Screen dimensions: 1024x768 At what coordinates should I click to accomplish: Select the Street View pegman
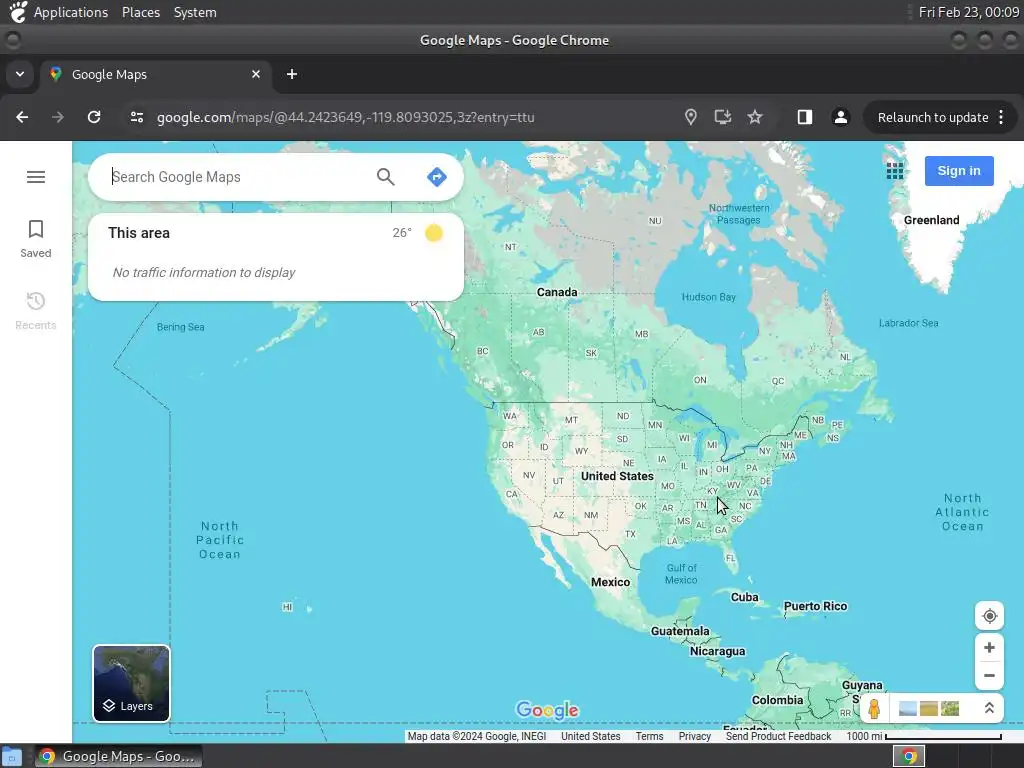tap(874, 709)
